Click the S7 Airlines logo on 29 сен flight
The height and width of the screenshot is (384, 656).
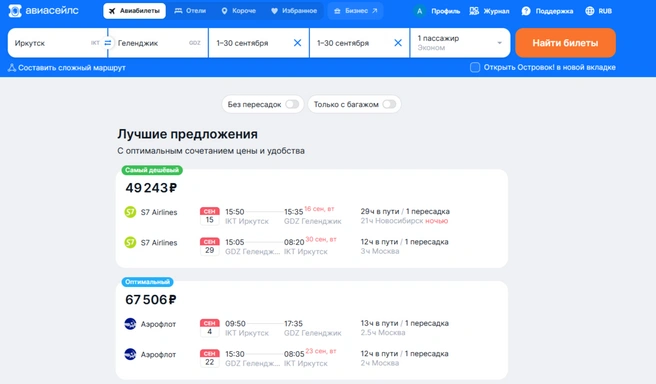point(131,243)
